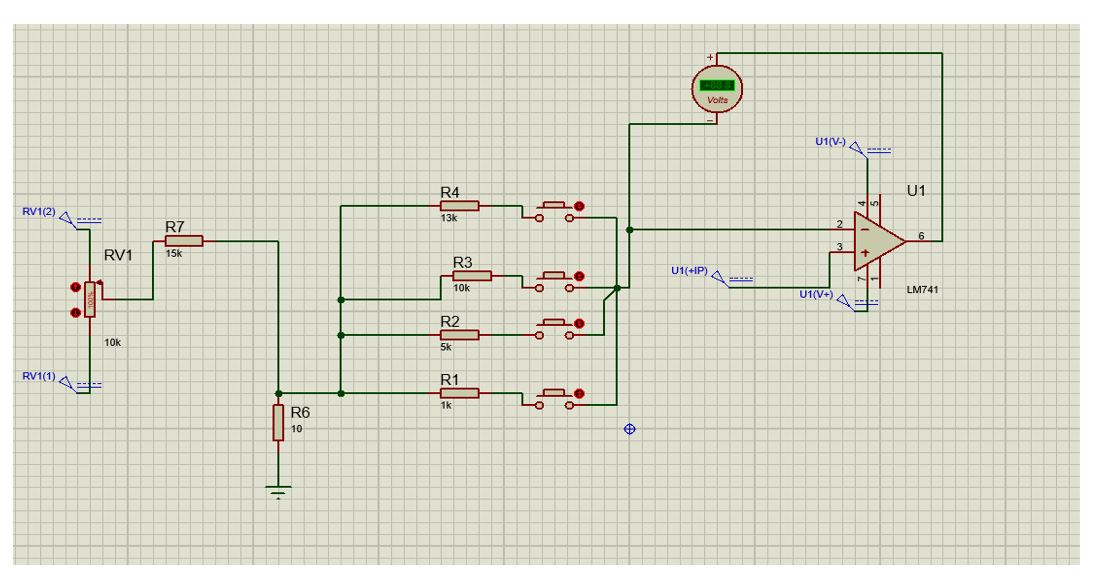Select the push-button switch after R4
Image resolution: width=1095 pixels, height=588 pixels.
[x=554, y=212]
